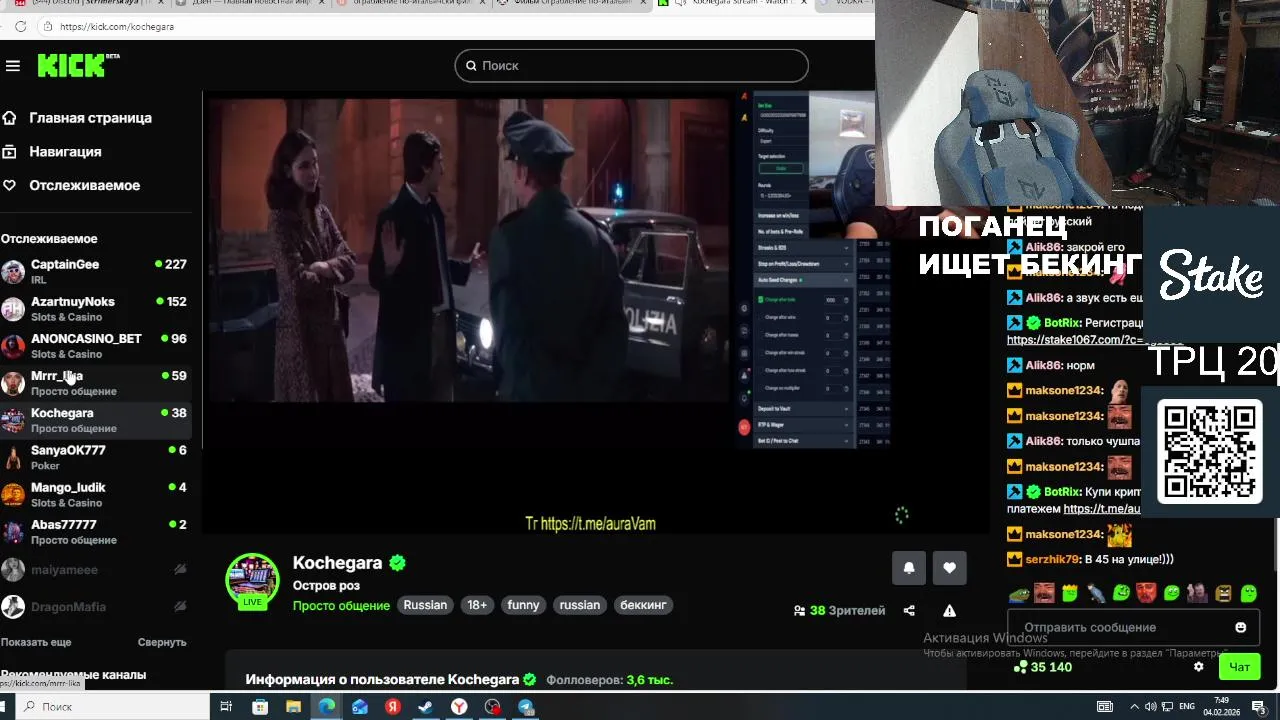The width and height of the screenshot is (1280, 720).
Task: Click Показать еще link
Action: [x=36, y=642]
